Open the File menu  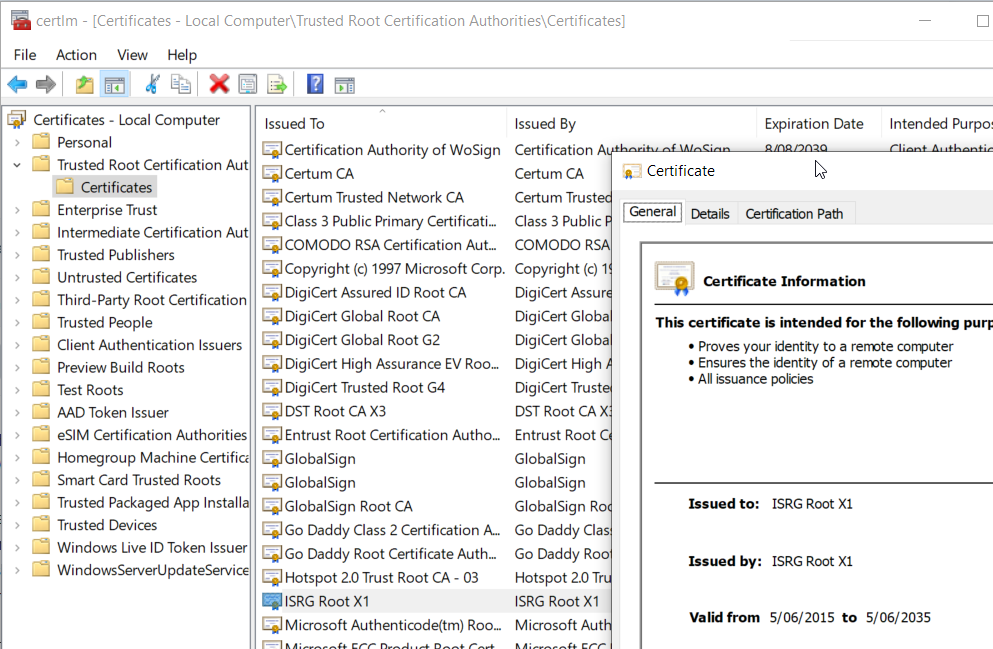point(25,55)
